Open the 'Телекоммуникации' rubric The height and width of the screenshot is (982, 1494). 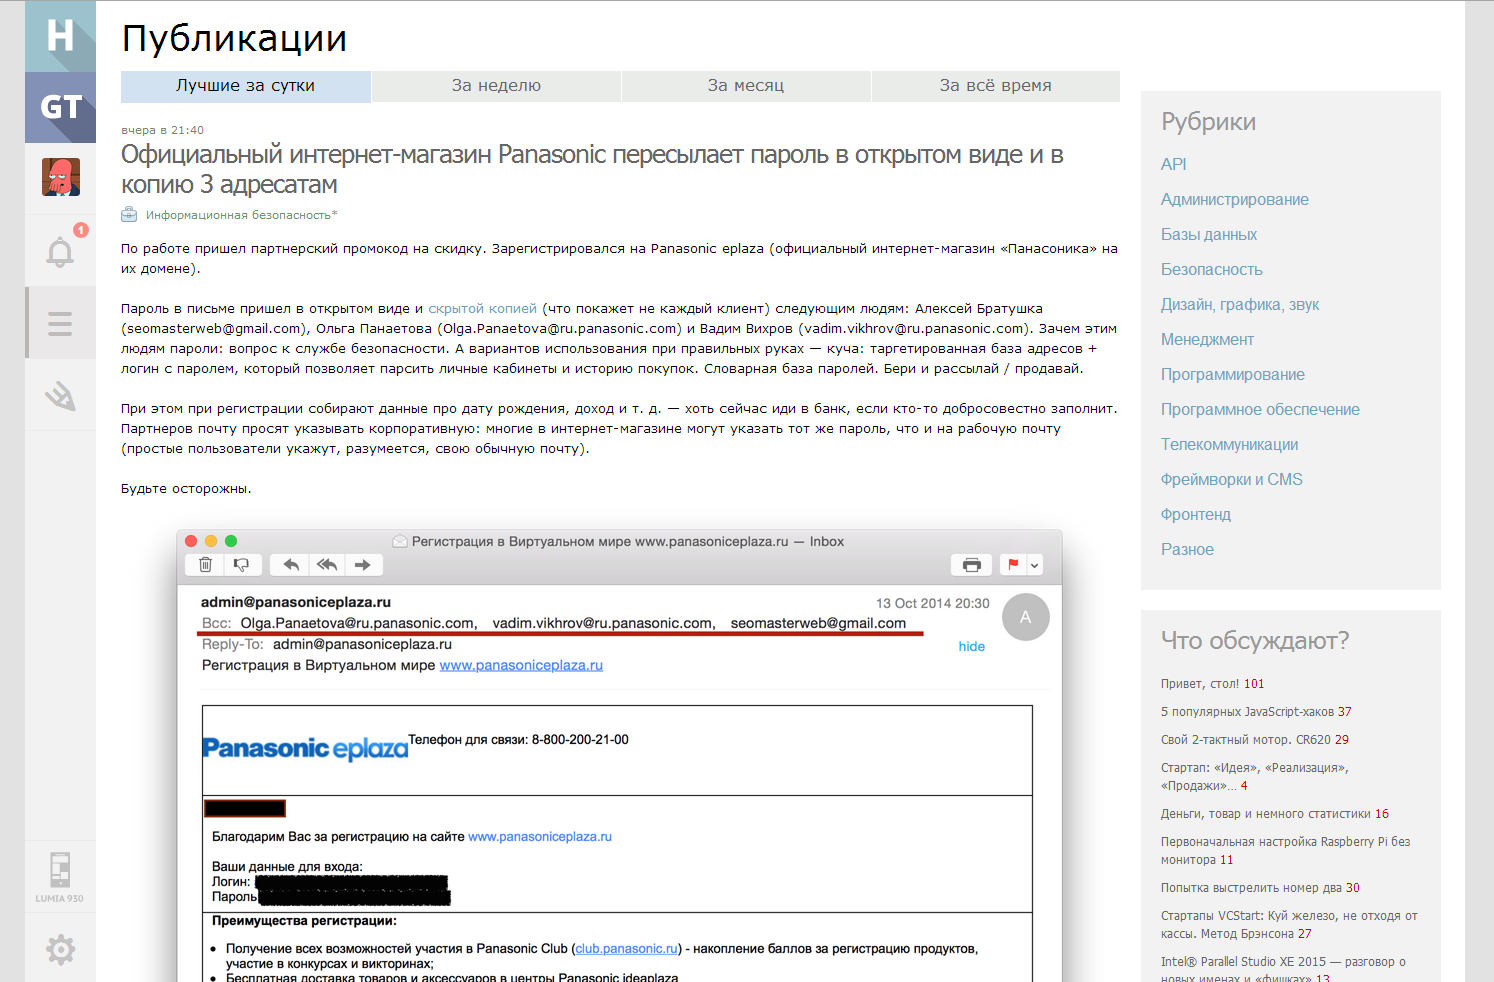[x=1230, y=444]
